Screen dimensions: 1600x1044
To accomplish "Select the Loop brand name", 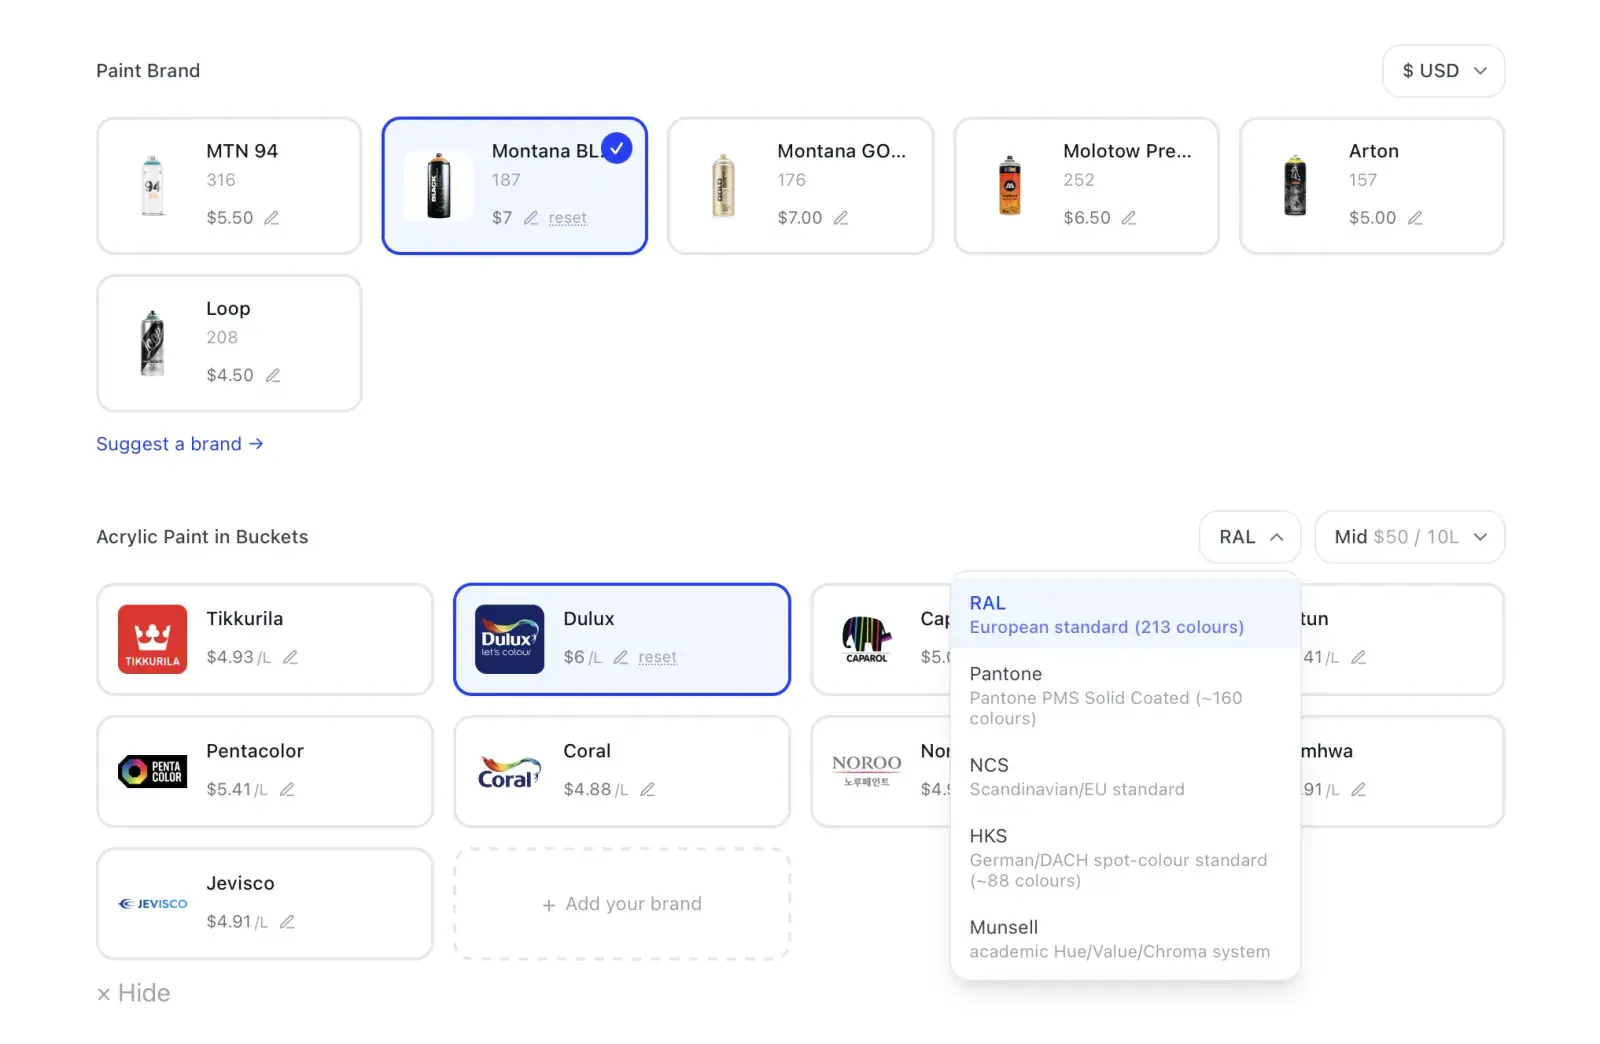I will [x=228, y=309].
